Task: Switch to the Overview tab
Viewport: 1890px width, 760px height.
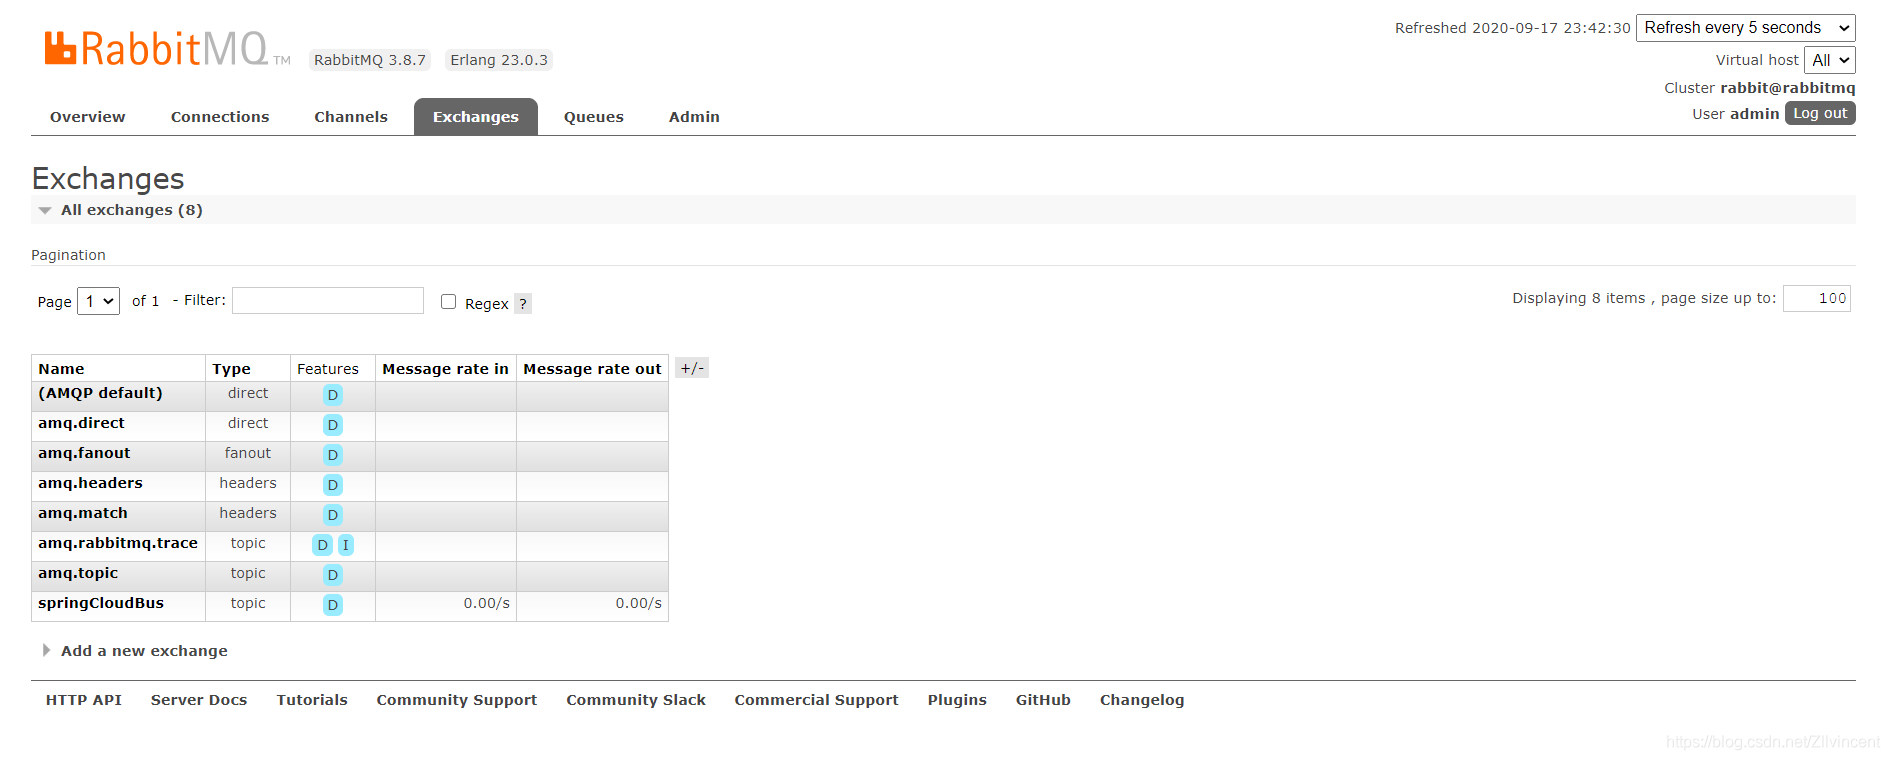Action: (88, 117)
